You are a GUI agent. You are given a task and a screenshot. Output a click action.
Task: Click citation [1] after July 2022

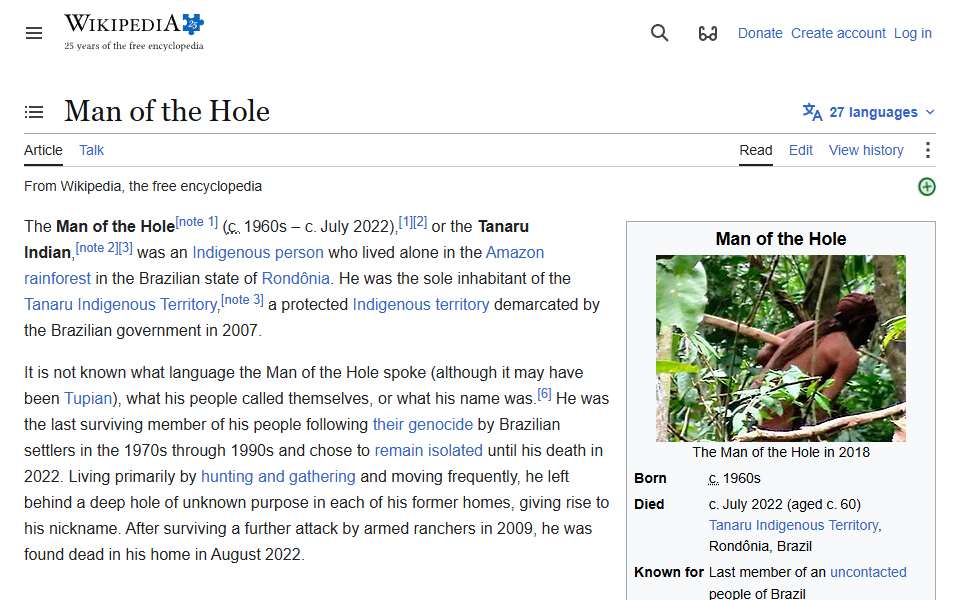(405, 222)
